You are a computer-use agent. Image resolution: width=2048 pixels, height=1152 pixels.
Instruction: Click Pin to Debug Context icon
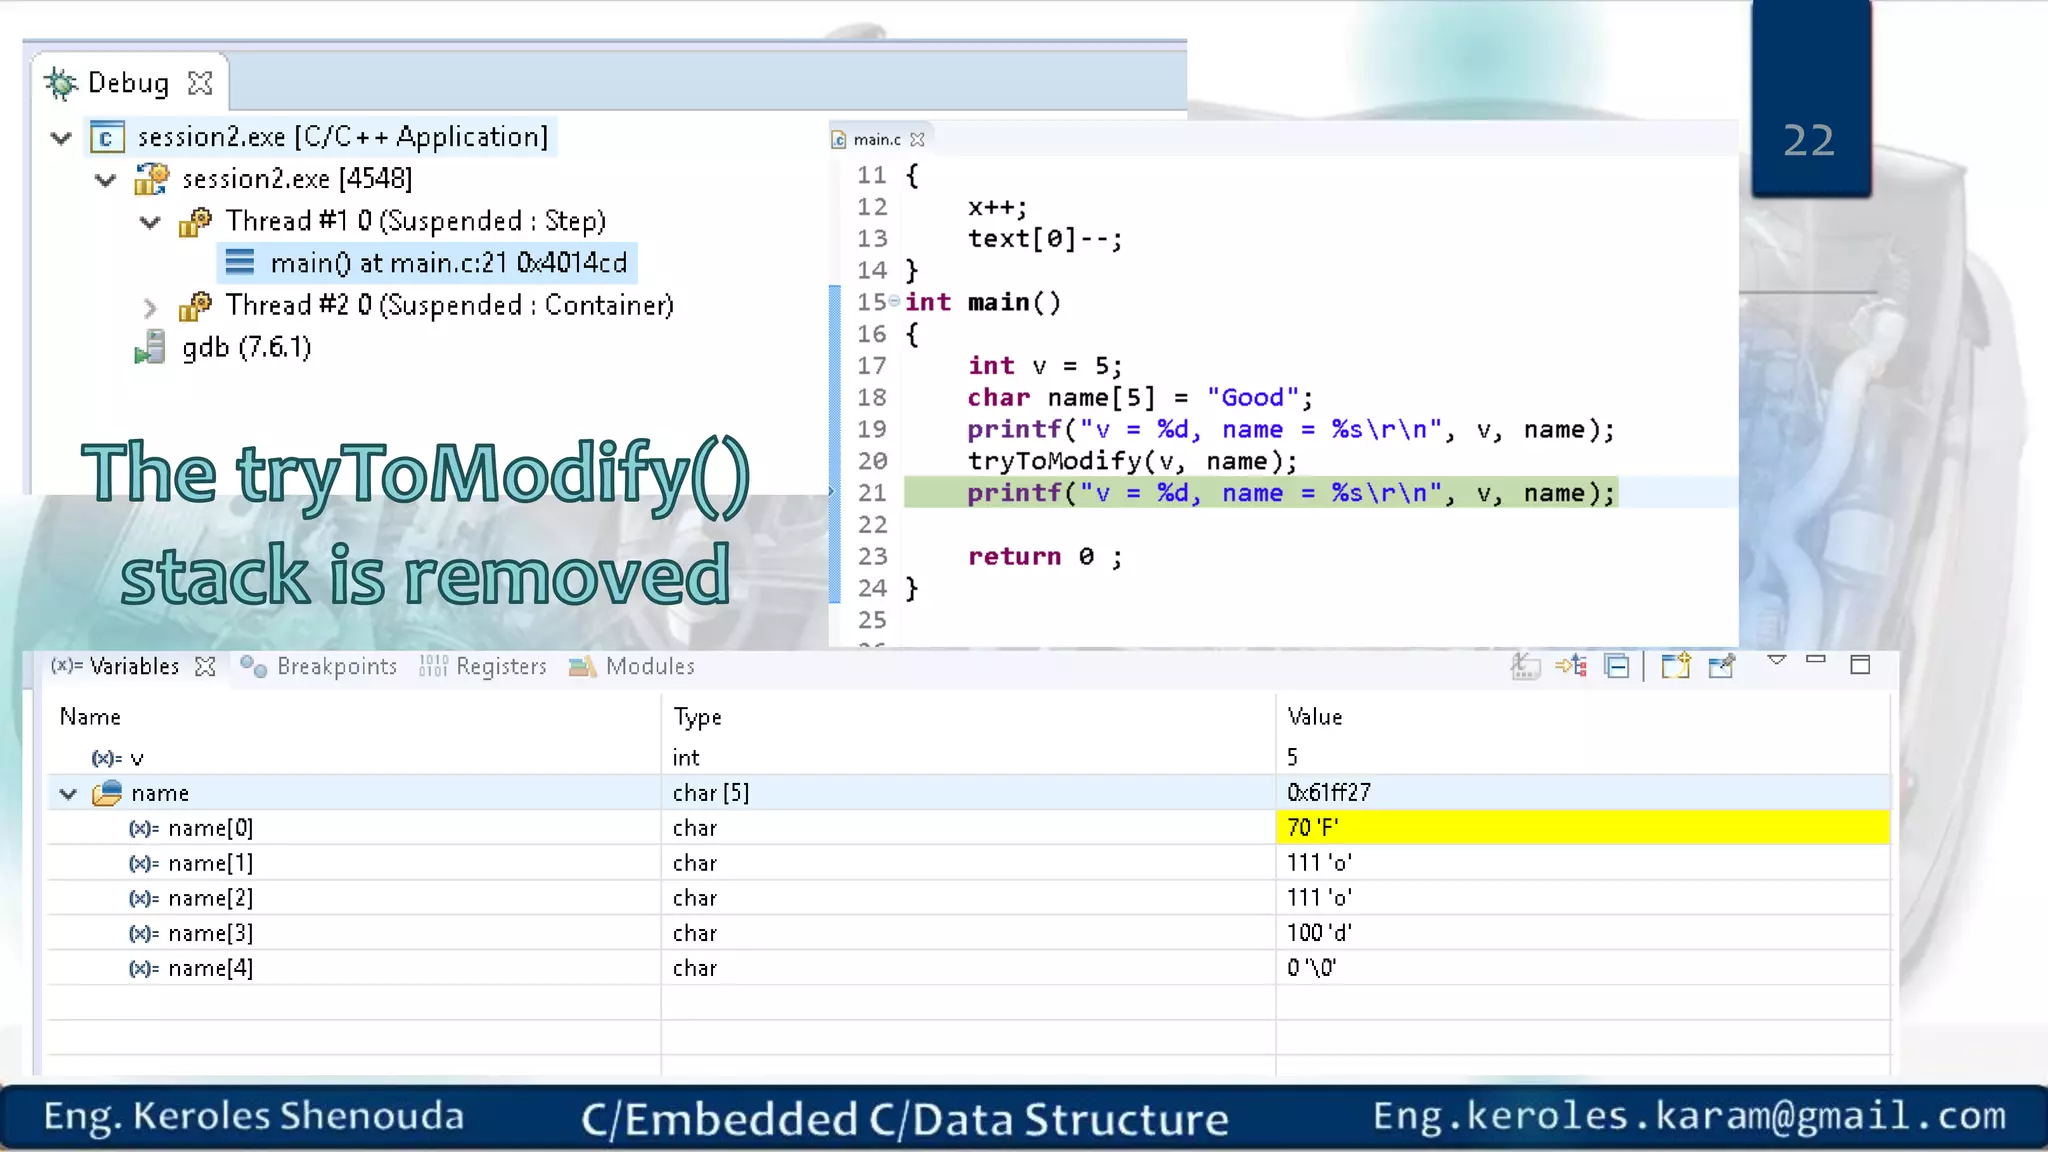[x=1721, y=666]
